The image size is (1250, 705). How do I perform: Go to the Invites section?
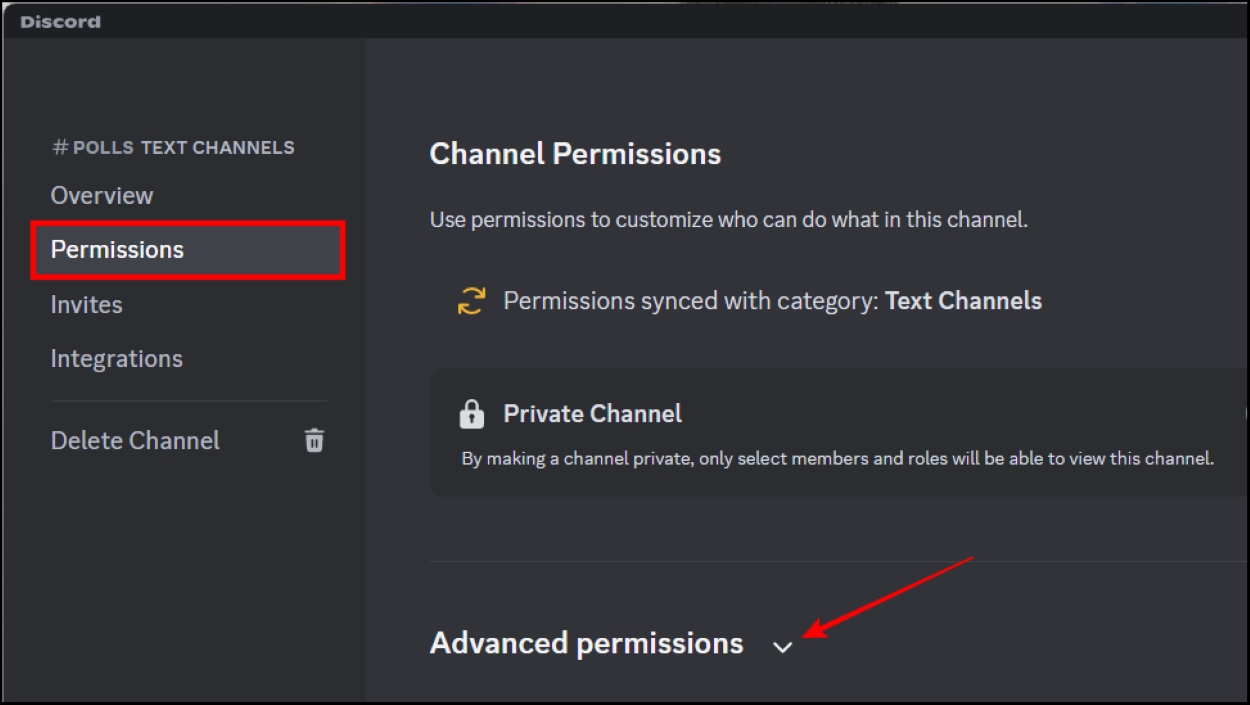86,303
